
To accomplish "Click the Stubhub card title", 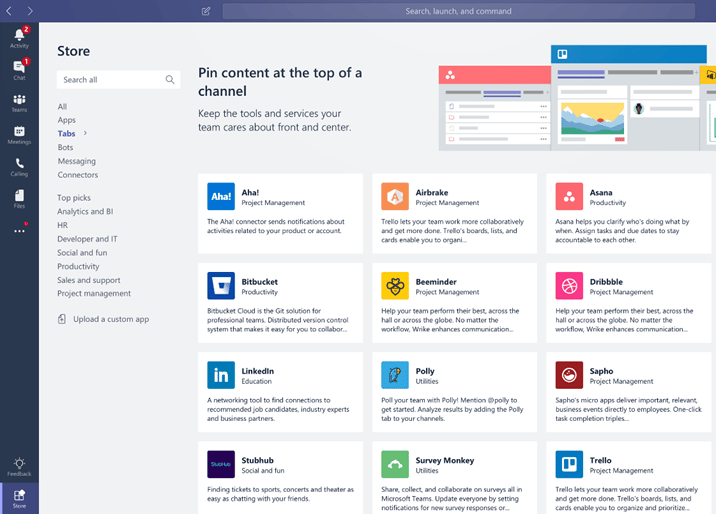I will 258,460.
